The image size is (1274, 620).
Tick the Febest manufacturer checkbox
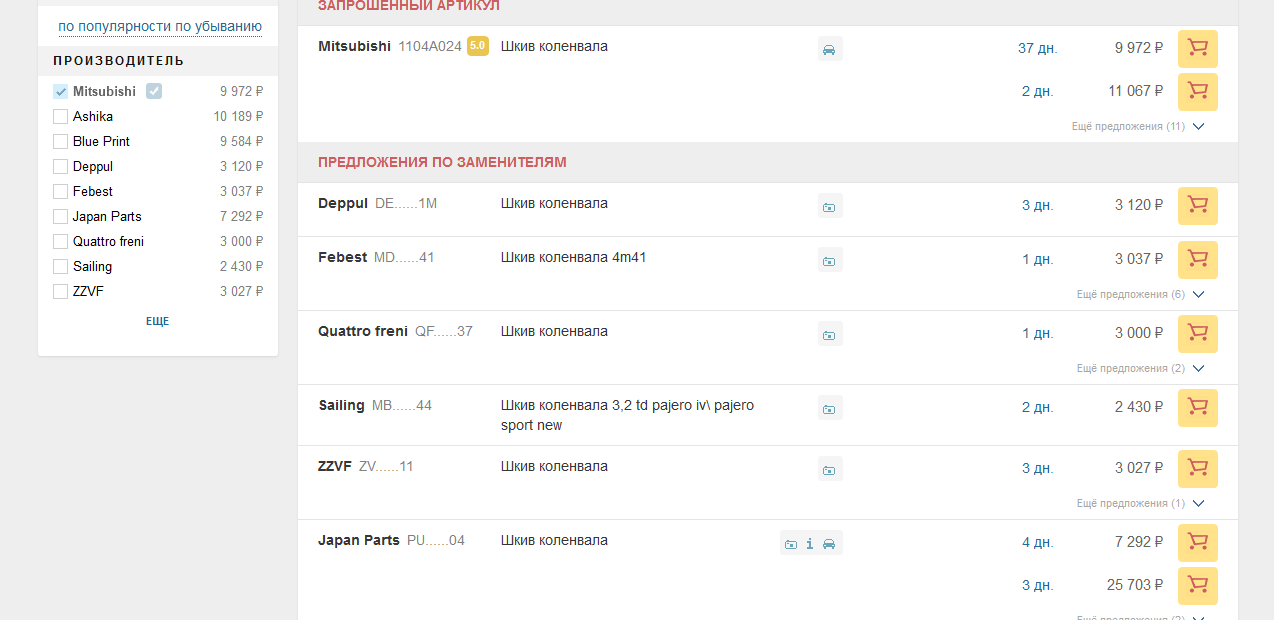61,192
